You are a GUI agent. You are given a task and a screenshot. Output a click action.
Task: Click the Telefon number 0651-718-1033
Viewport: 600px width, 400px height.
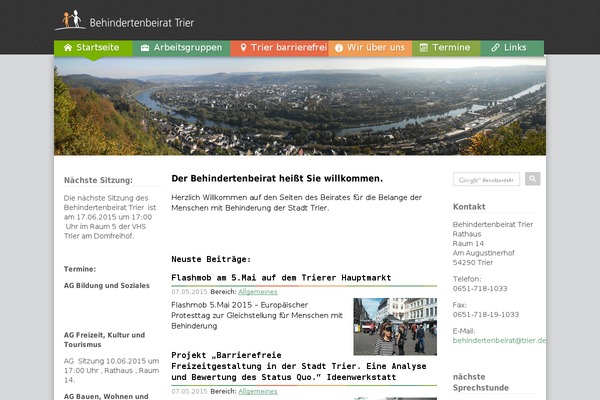point(480,289)
